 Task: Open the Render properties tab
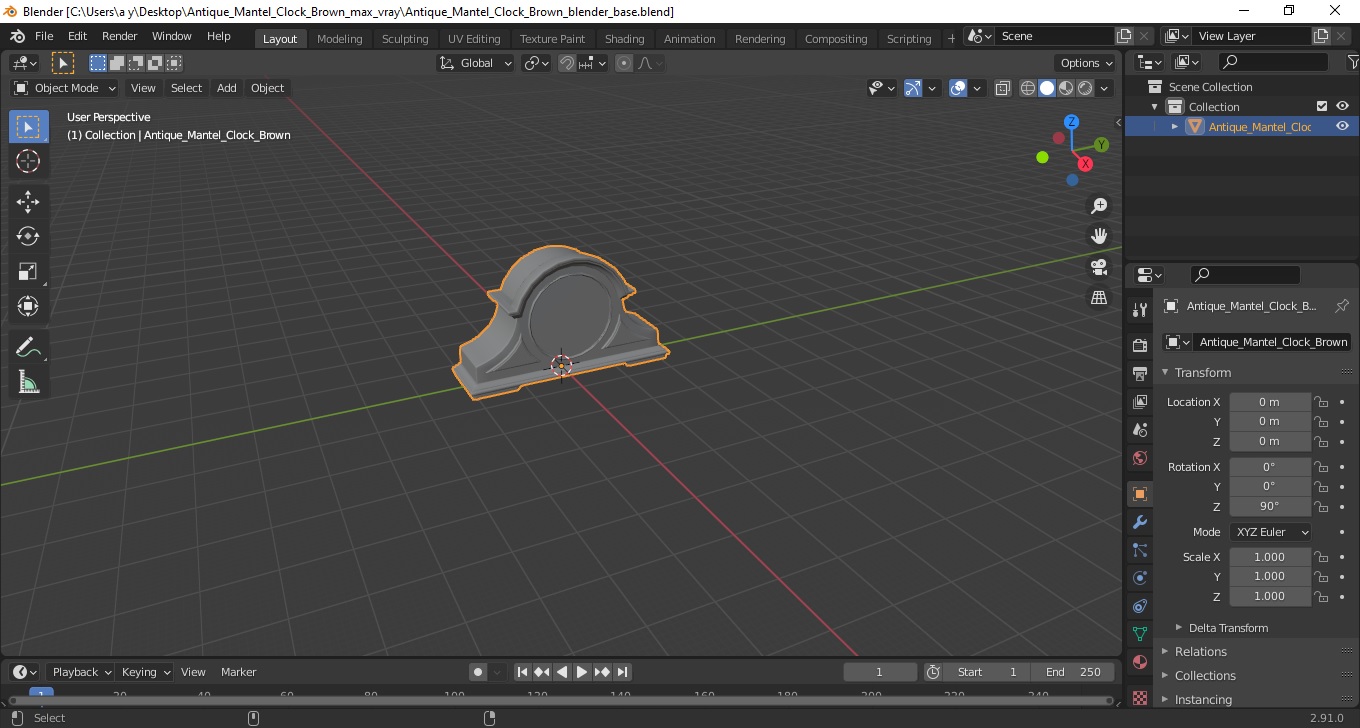(1139, 346)
